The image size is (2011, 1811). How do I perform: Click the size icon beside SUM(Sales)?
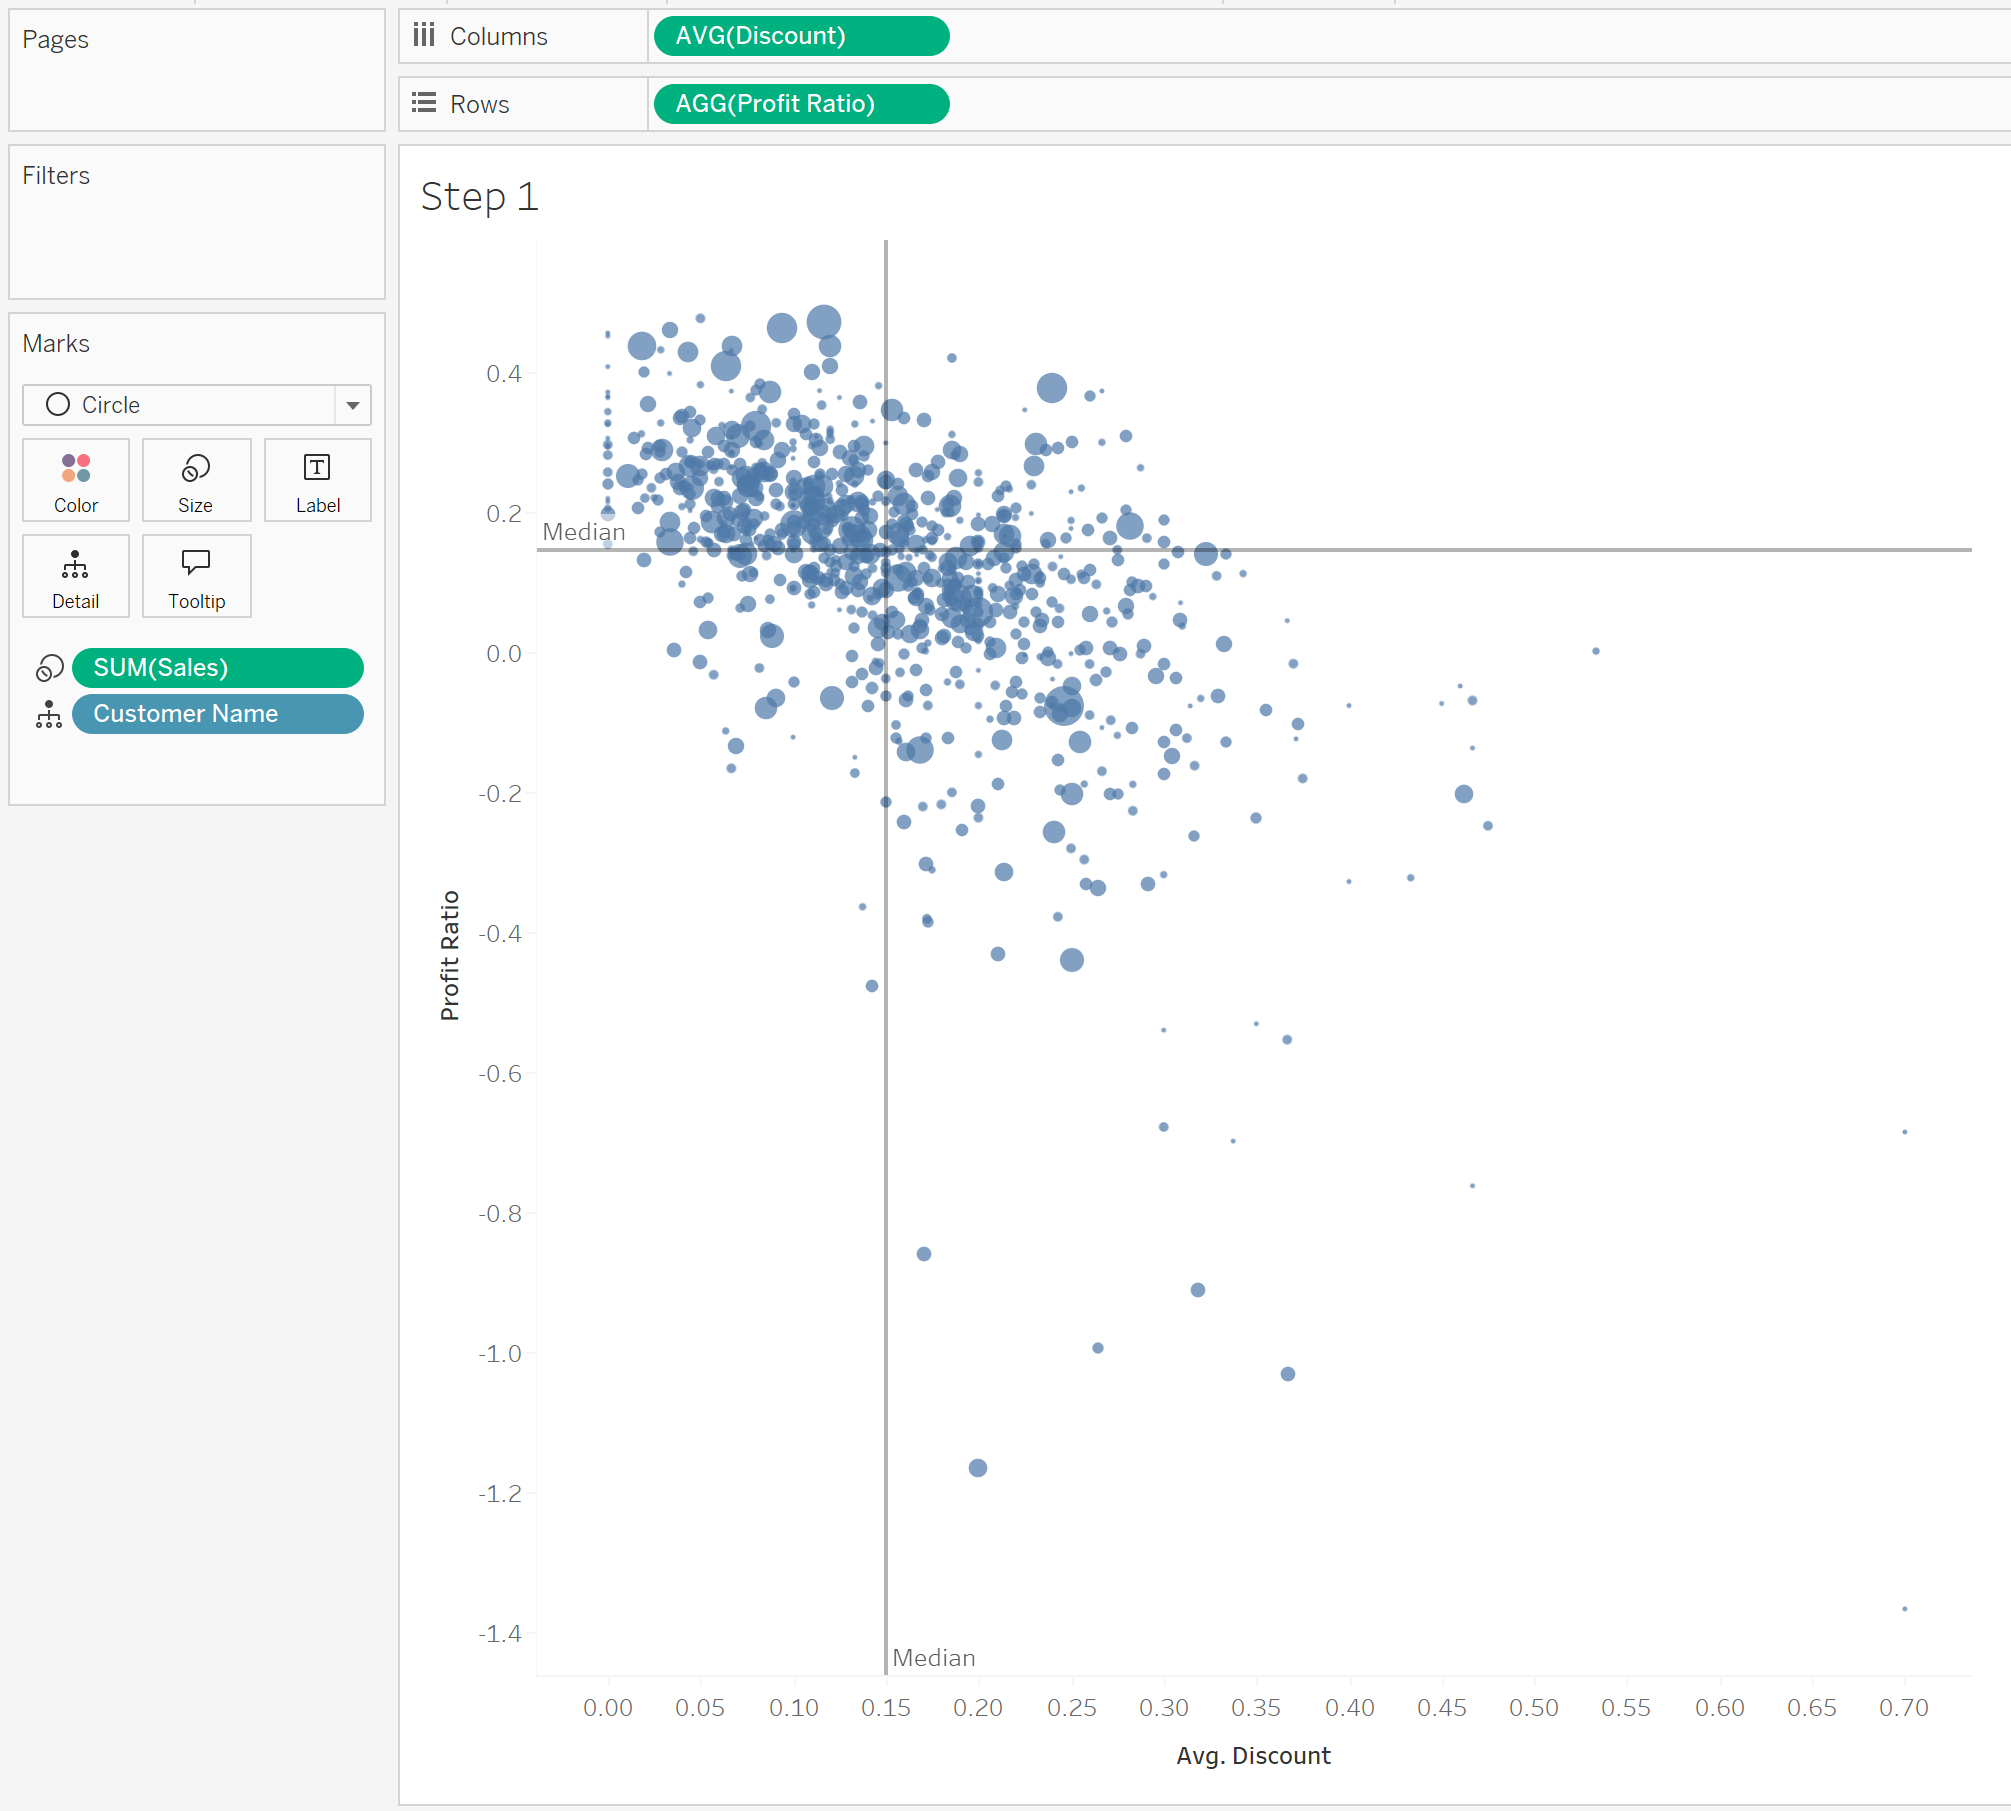click(x=49, y=668)
